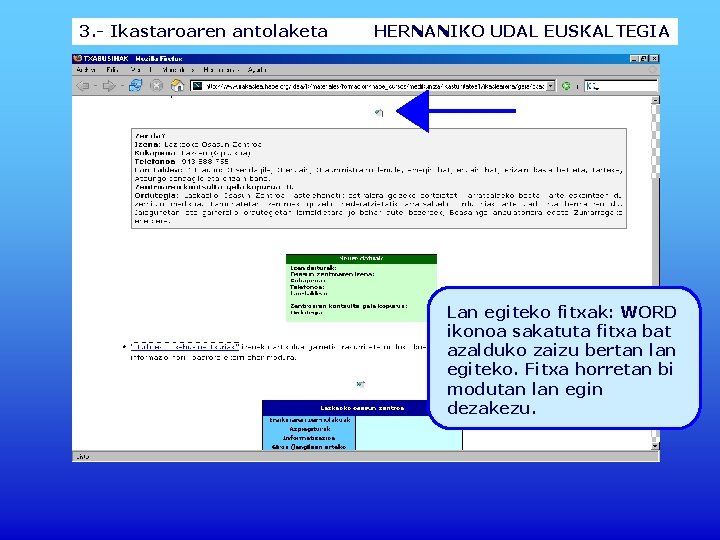Viewport: 720px width, 540px height.
Task: Go to the Home page
Action: point(177,85)
